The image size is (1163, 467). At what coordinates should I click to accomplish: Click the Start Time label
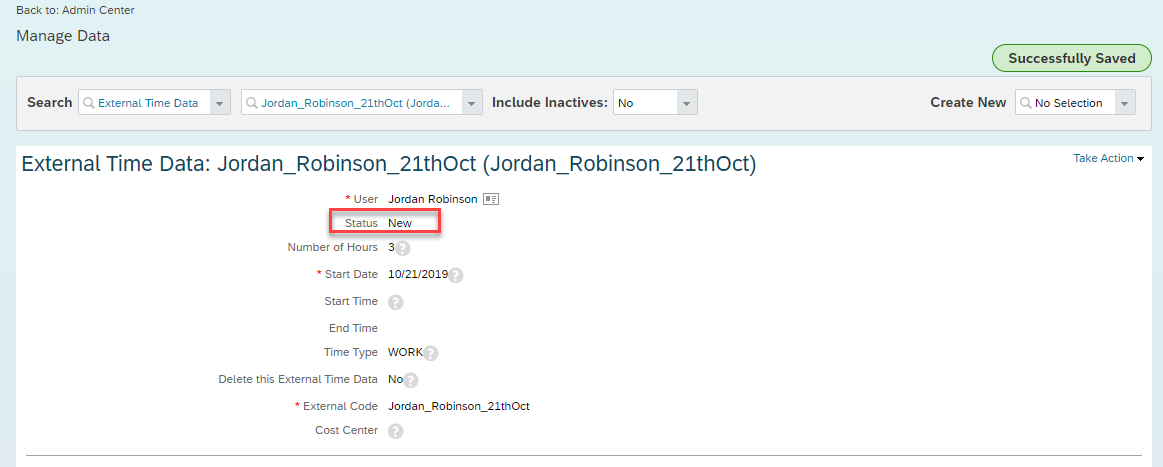click(x=351, y=301)
